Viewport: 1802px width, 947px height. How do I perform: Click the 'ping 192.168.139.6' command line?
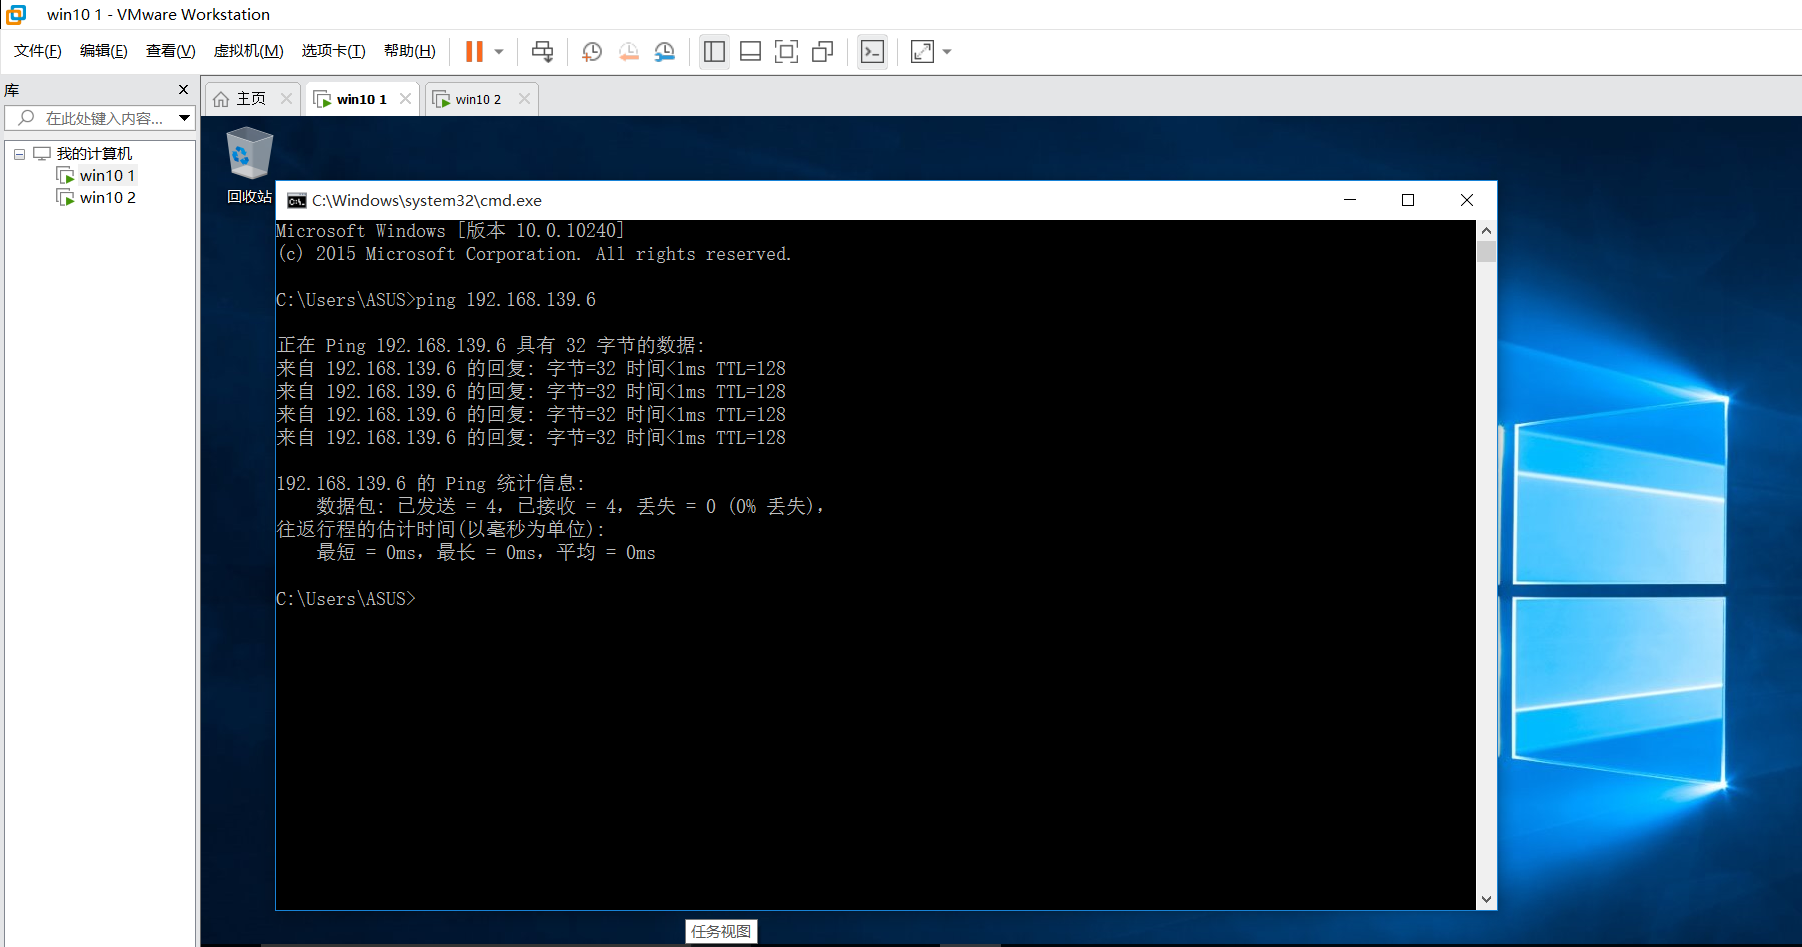(436, 300)
